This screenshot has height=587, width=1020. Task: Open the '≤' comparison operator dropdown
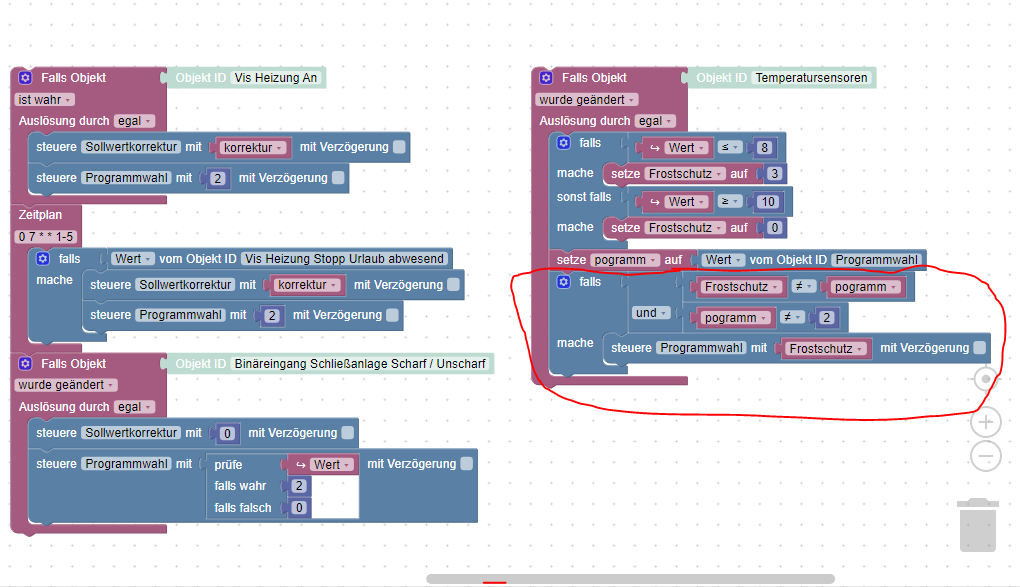pyautogui.click(x=729, y=147)
